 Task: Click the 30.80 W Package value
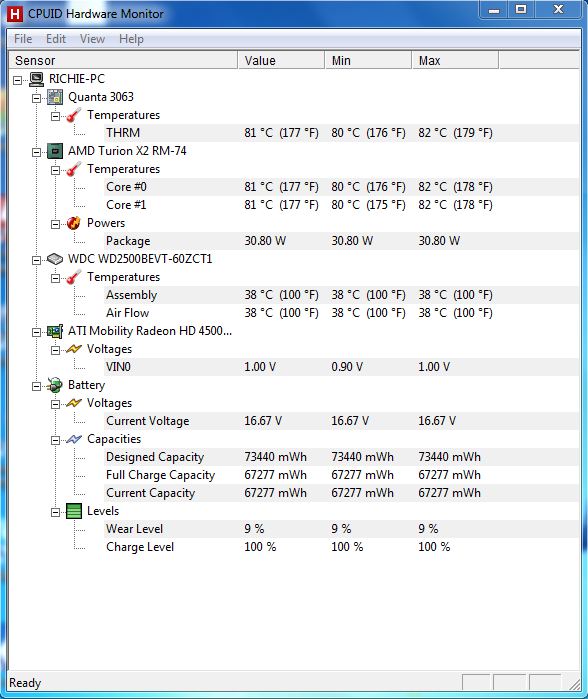[265, 241]
